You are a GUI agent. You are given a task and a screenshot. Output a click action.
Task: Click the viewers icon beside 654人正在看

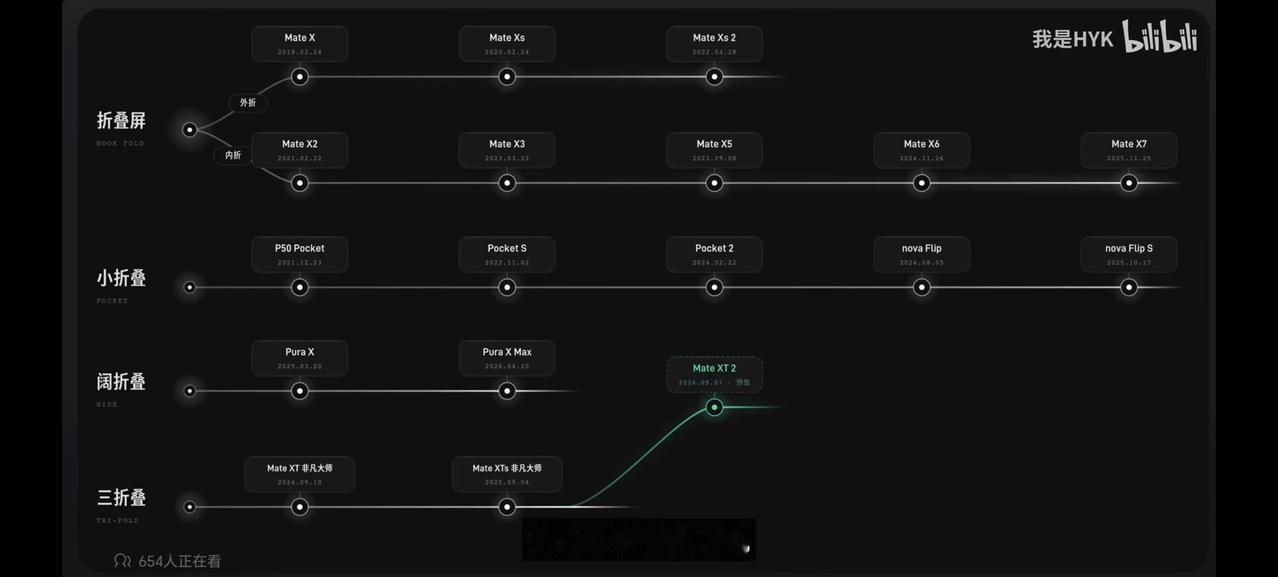click(x=122, y=561)
